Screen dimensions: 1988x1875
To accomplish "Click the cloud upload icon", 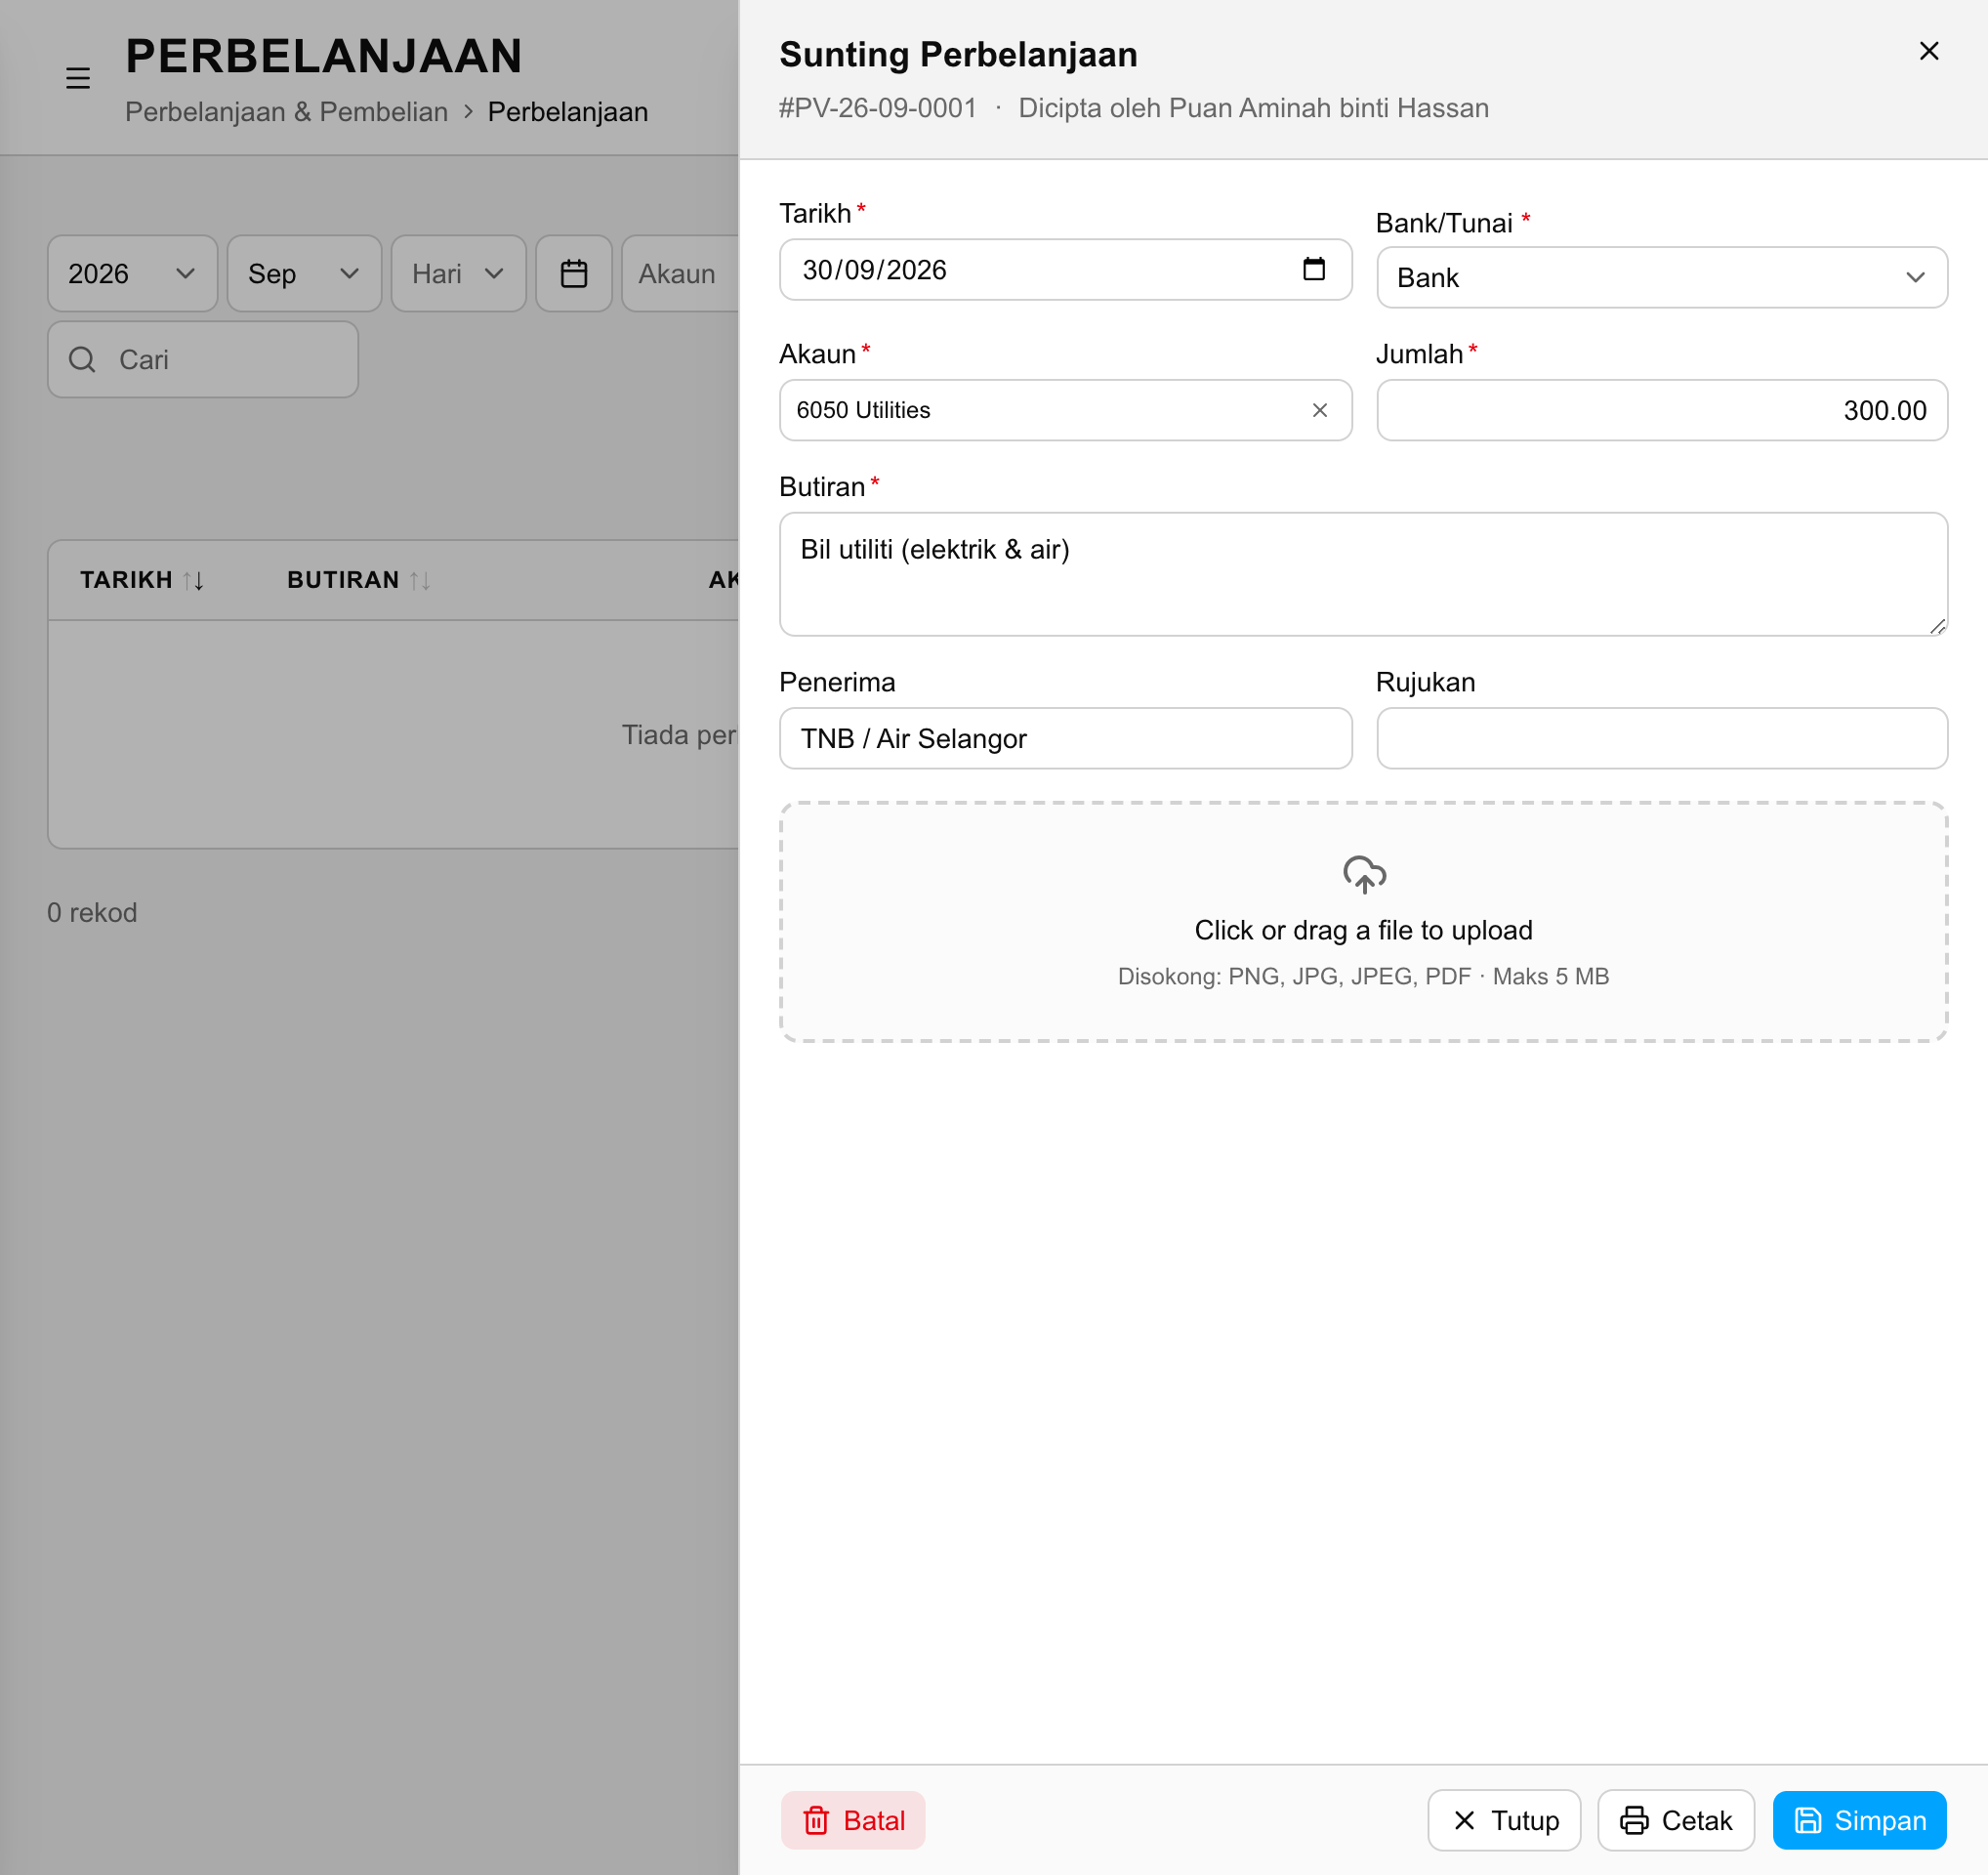I will (1363, 874).
